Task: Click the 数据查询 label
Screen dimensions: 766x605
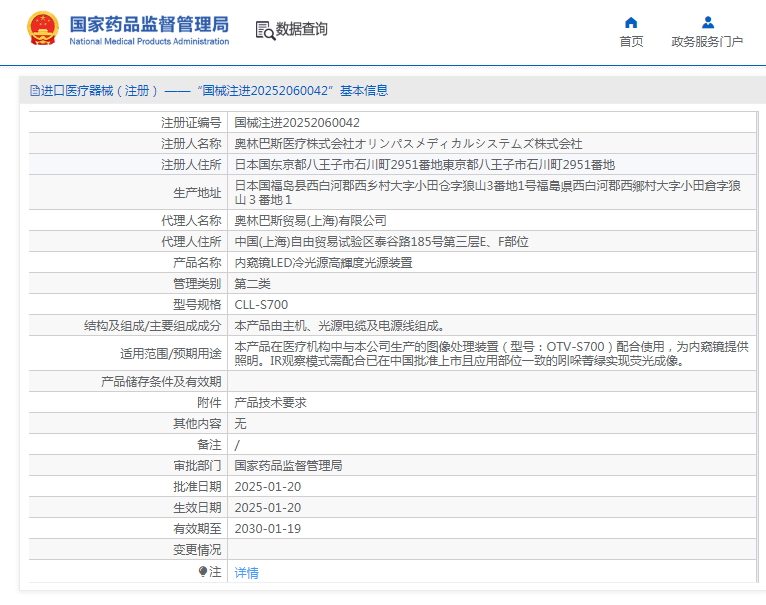Action: [x=301, y=29]
